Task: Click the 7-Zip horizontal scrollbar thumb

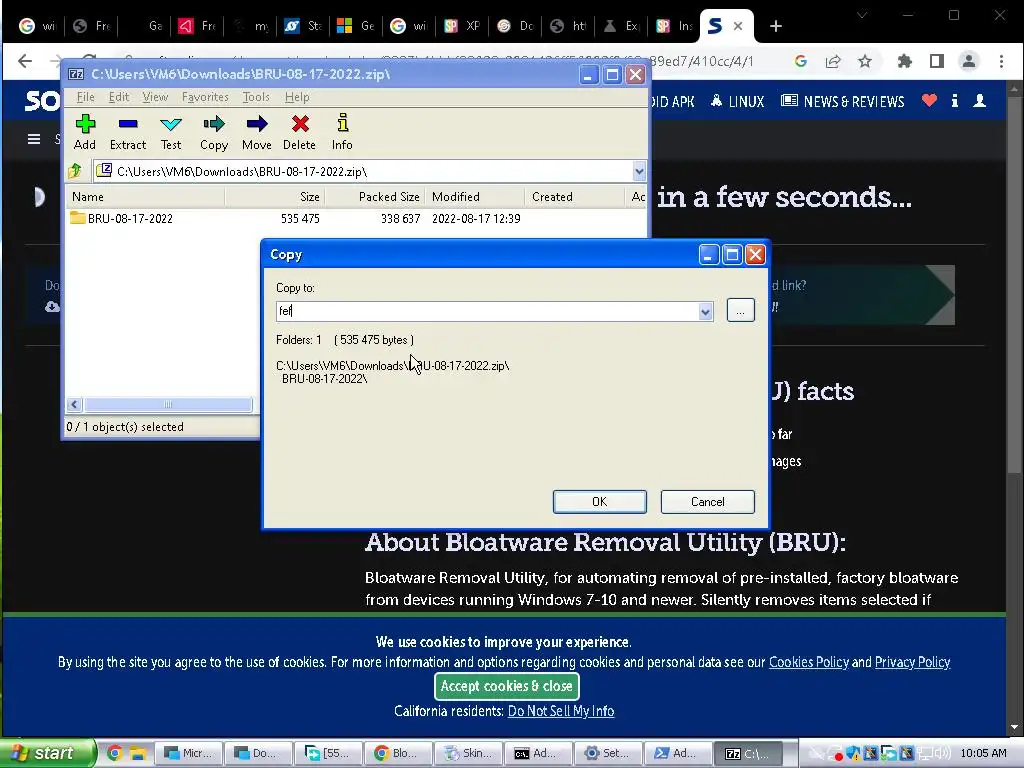Action: [168, 405]
